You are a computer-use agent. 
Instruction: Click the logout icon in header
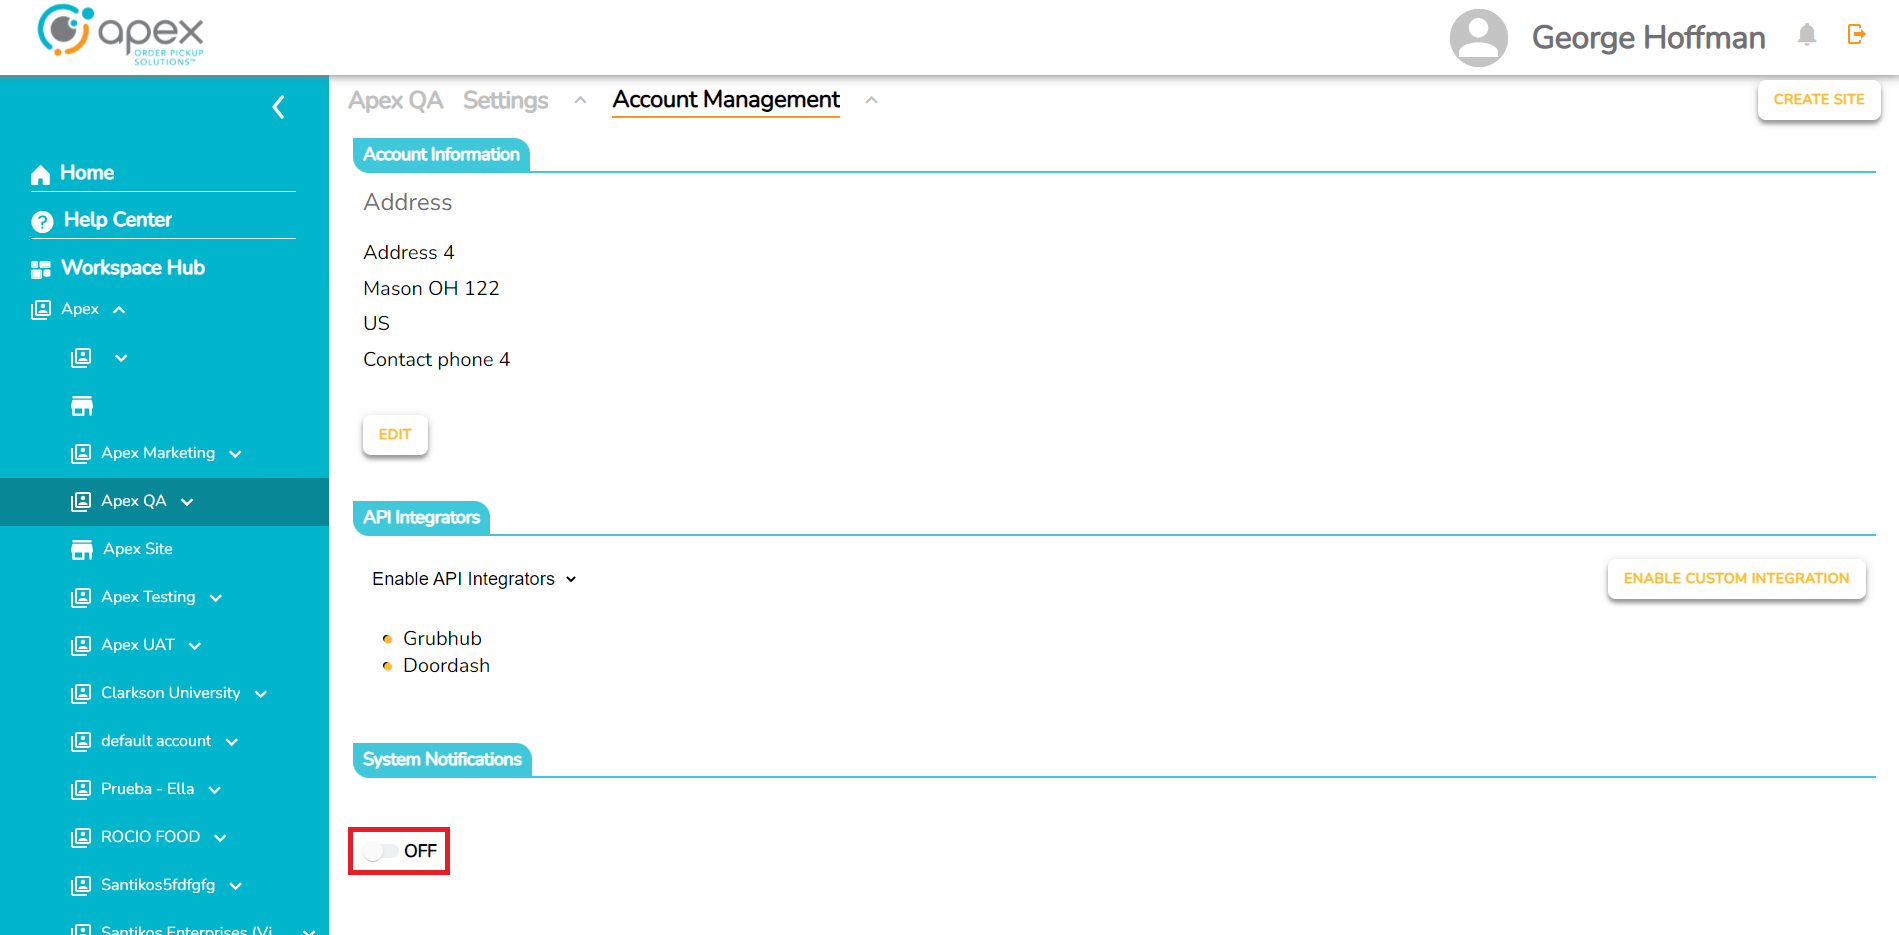tap(1856, 35)
